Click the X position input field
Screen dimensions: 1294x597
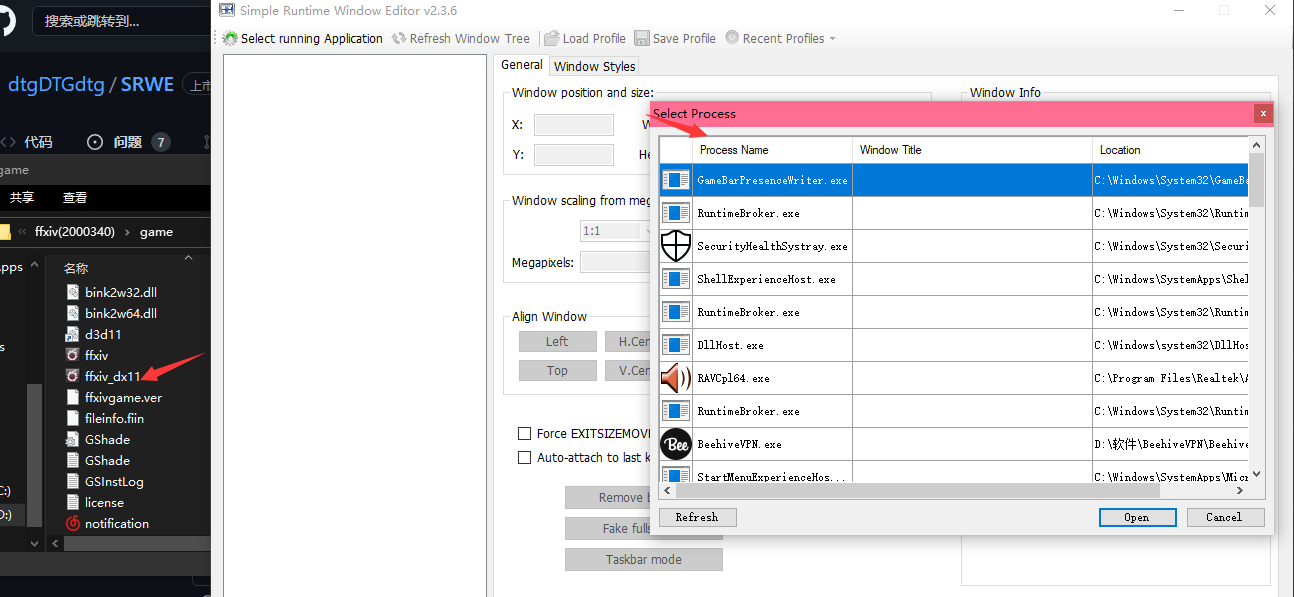(573, 125)
